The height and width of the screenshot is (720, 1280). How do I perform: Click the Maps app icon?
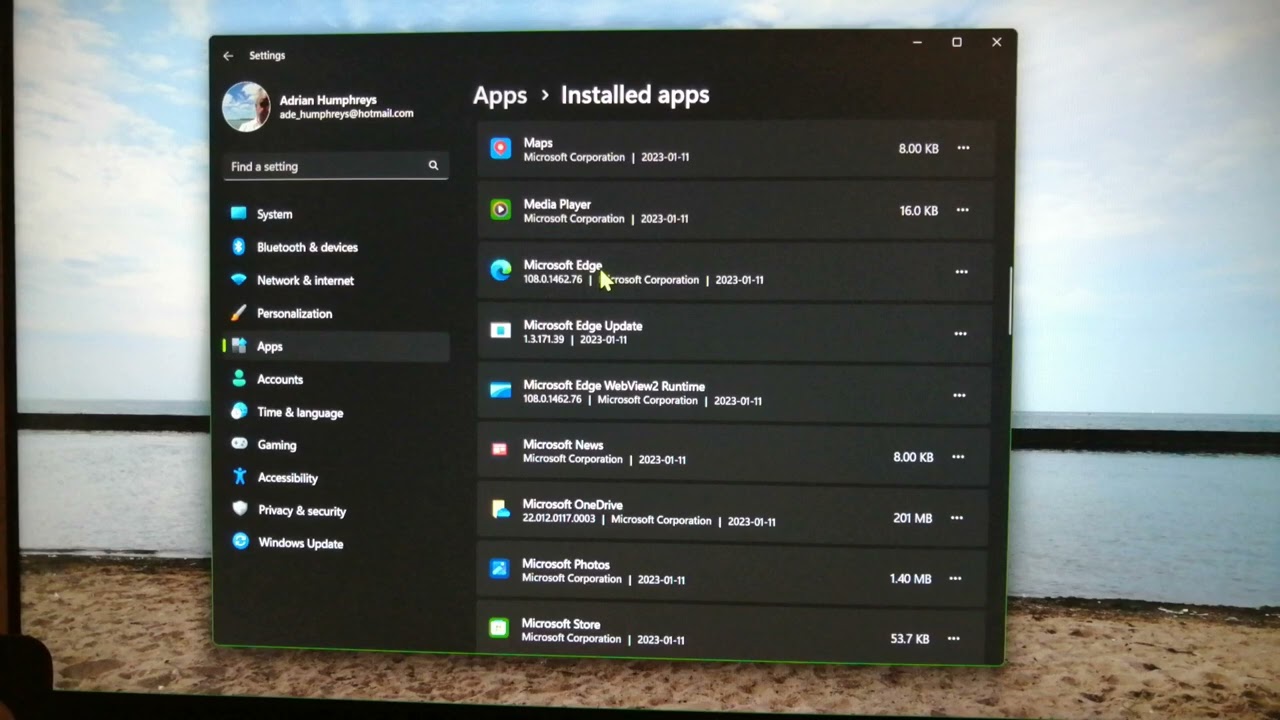[501, 149]
